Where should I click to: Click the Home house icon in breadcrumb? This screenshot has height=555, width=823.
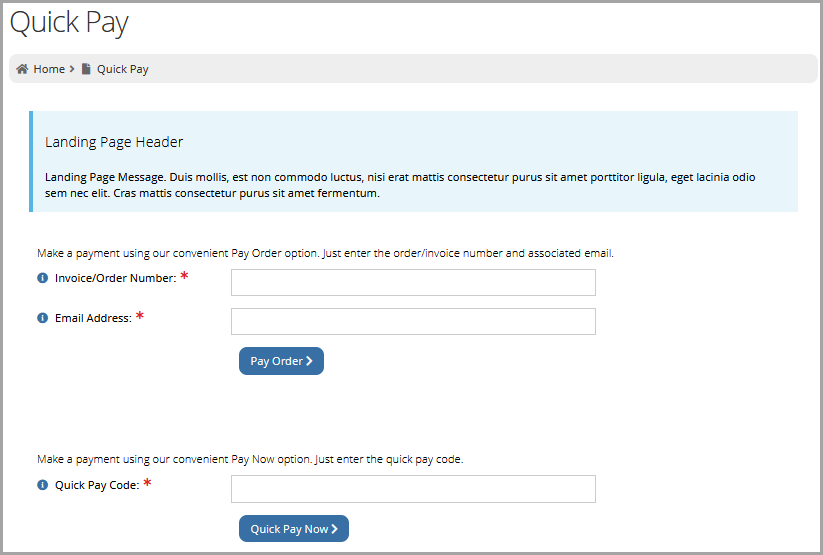[x=22, y=69]
